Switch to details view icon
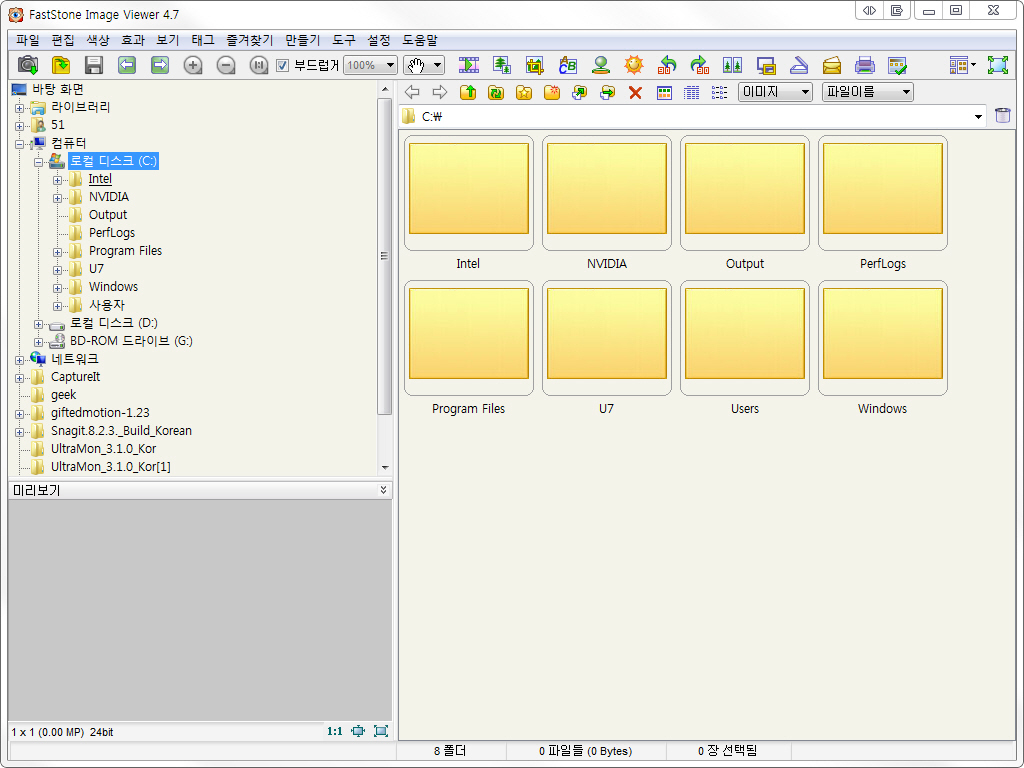The height and width of the screenshot is (768, 1024). (x=692, y=93)
